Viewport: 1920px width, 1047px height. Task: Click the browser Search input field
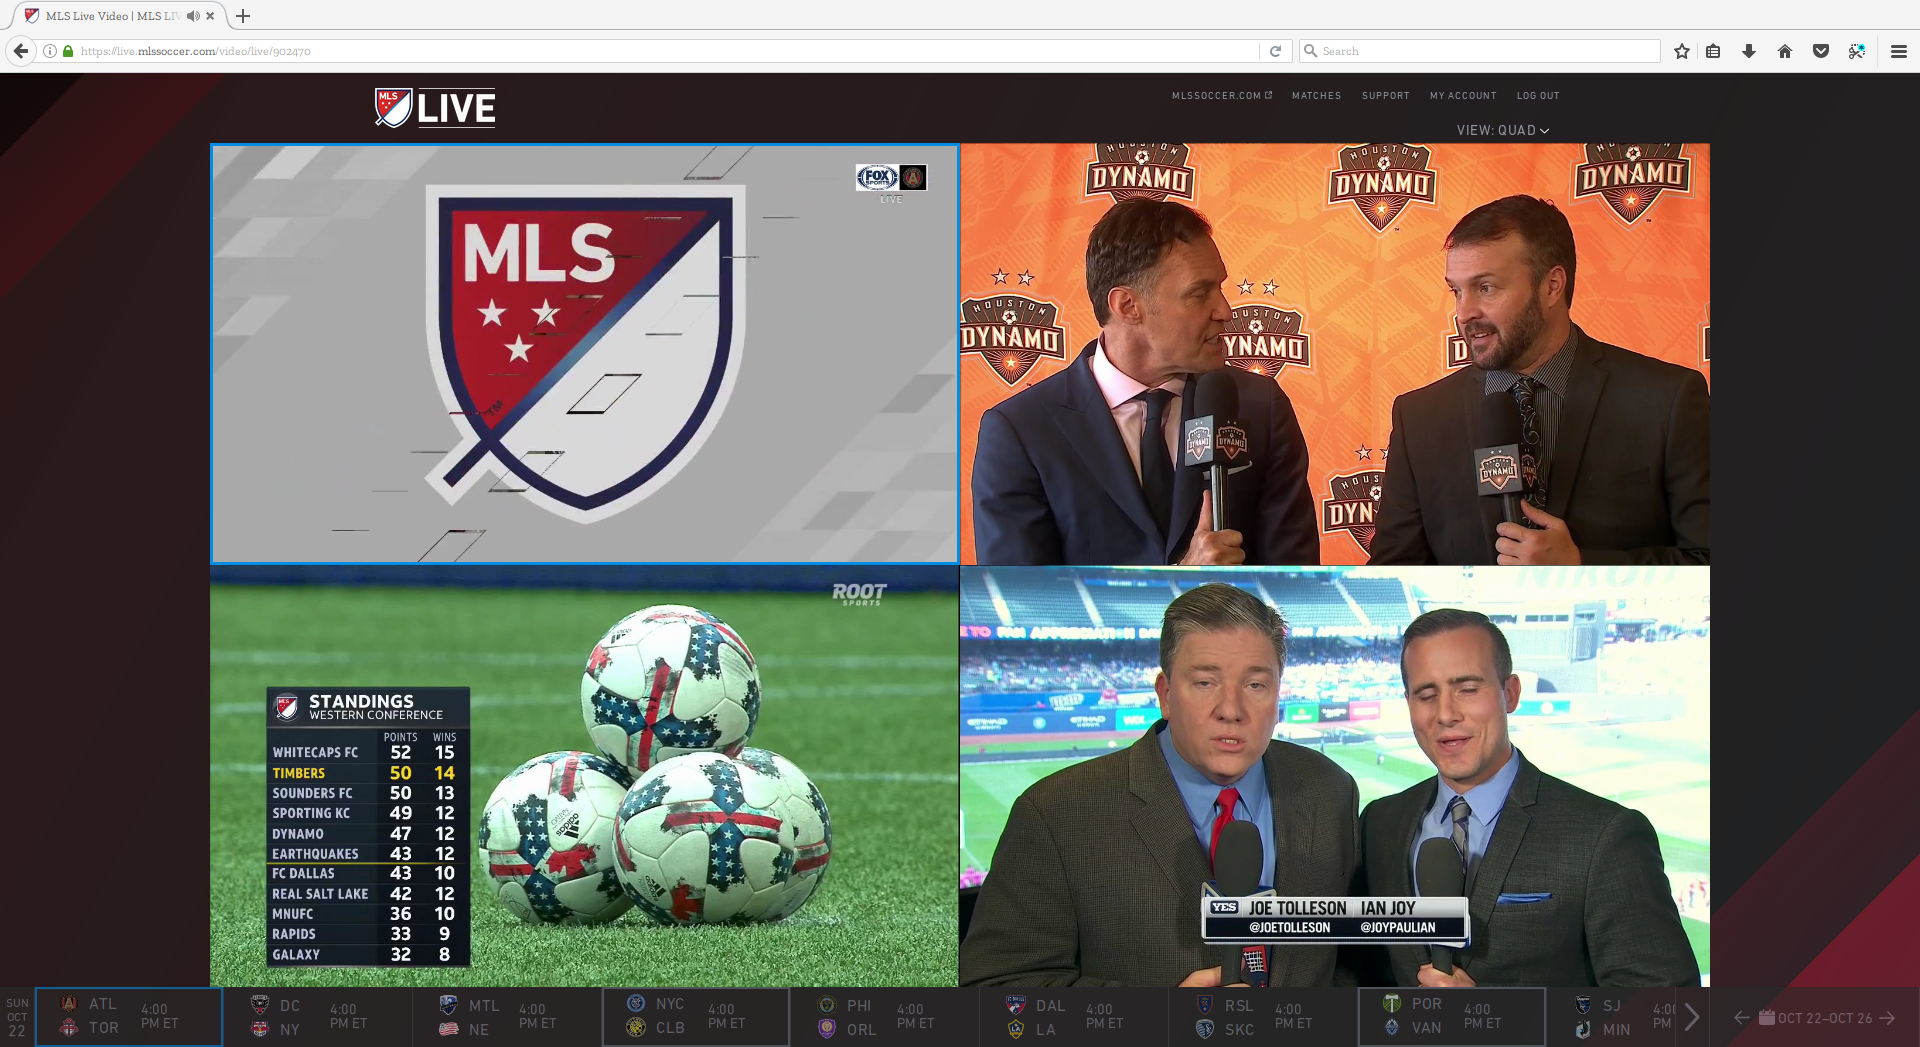(1480, 51)
